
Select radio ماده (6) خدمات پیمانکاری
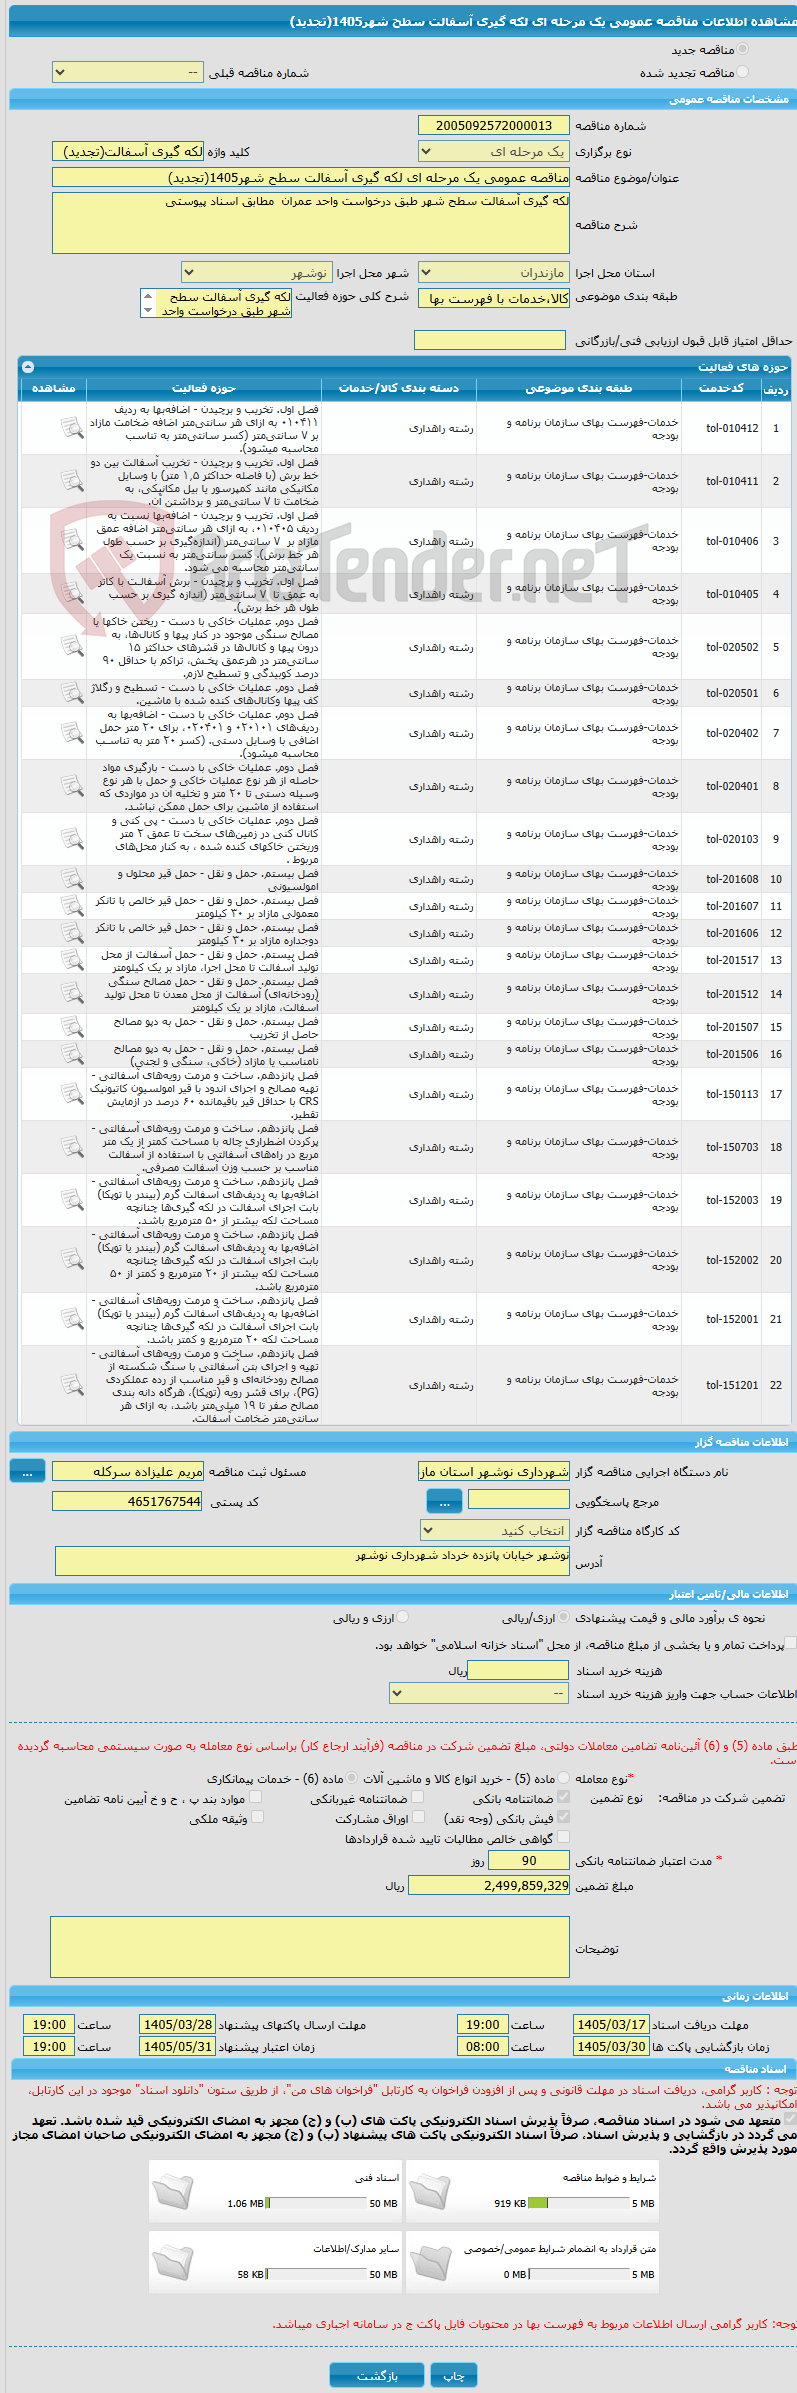pos(352,1779)
